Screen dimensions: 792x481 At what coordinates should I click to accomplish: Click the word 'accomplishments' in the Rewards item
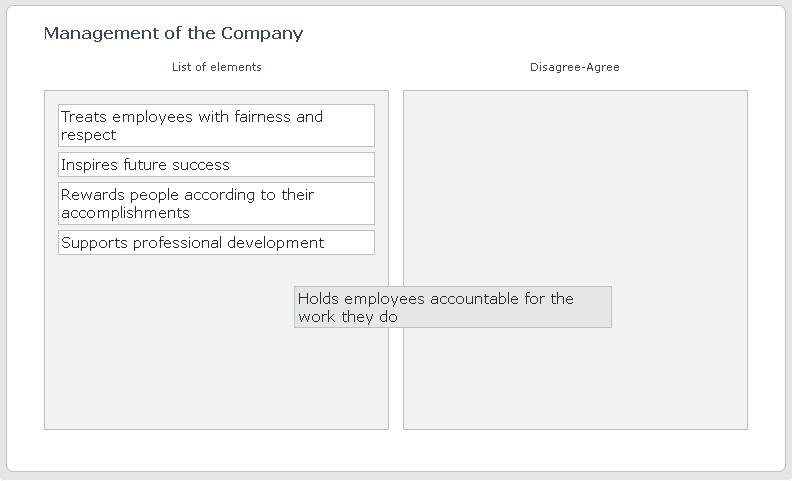[x=125, y=213]
